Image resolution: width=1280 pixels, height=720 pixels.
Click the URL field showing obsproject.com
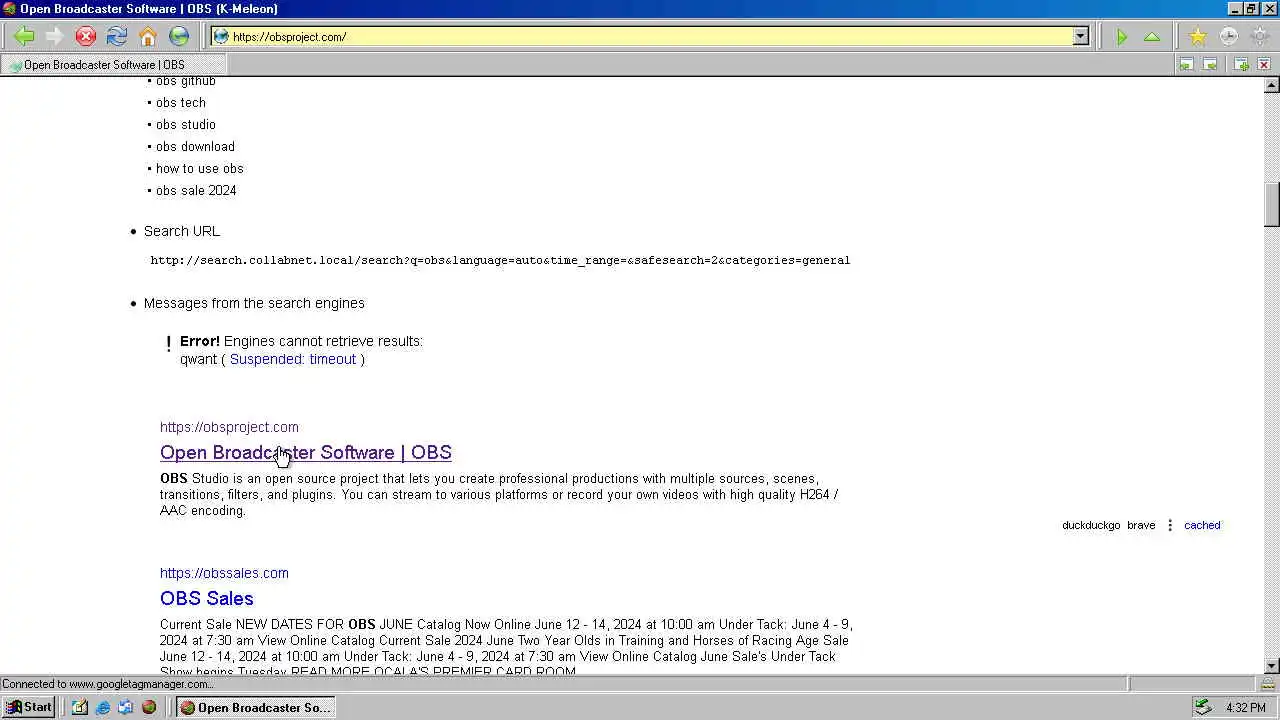[650, 37]
